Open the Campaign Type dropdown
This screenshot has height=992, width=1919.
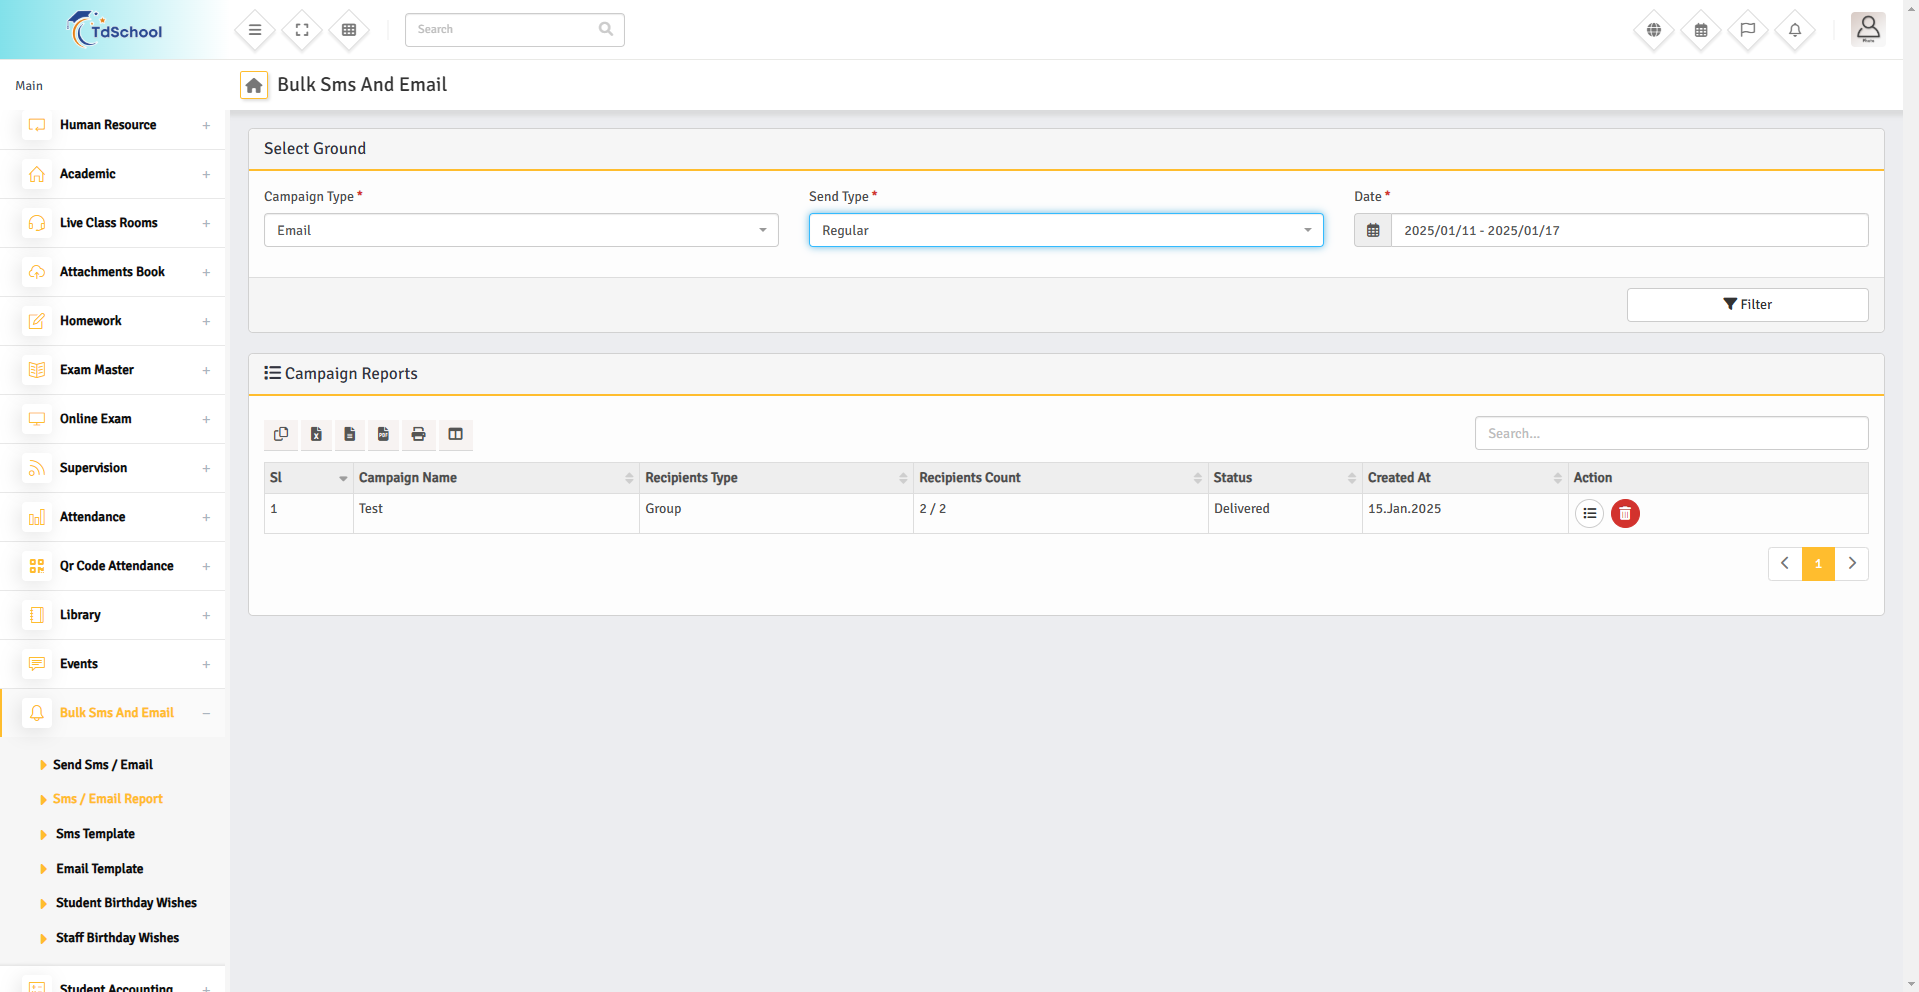click(521, 230)
